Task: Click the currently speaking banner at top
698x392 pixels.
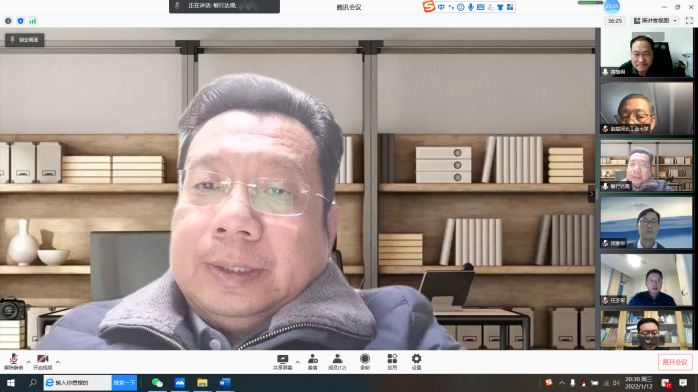Action: pos(224,6)
